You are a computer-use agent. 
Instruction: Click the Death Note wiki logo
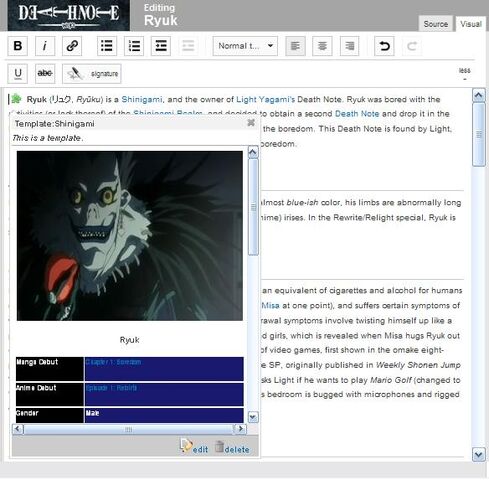point(69,15)
